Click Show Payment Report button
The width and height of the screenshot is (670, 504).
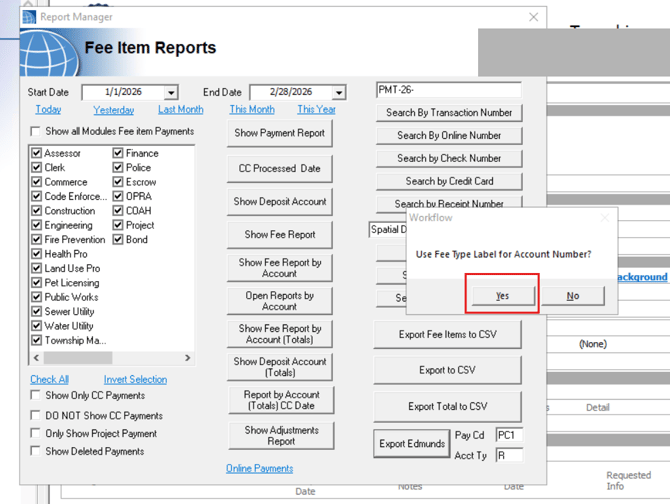click(x=279, y=133)
